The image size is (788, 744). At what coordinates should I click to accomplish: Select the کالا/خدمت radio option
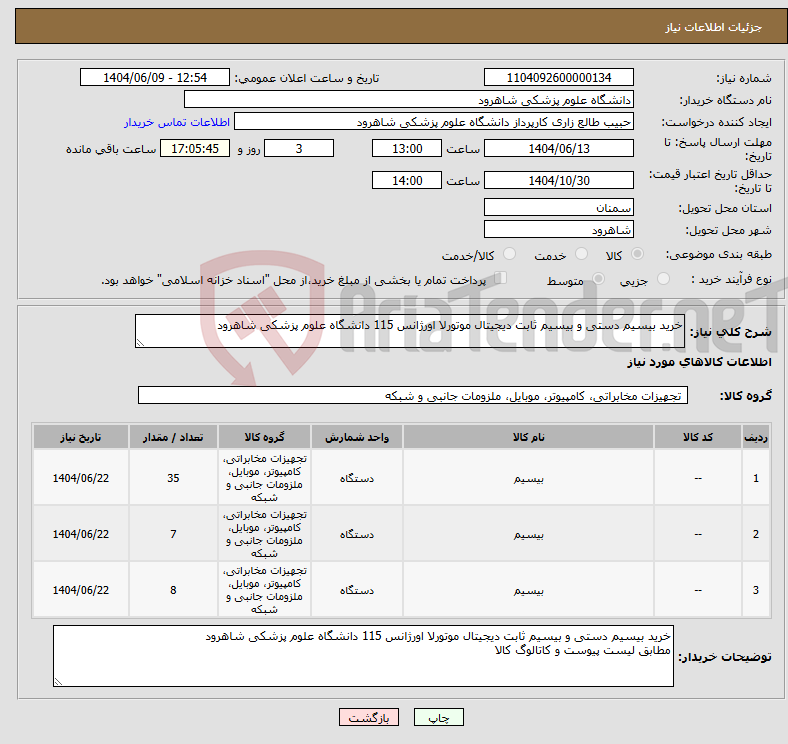[509, 256]
